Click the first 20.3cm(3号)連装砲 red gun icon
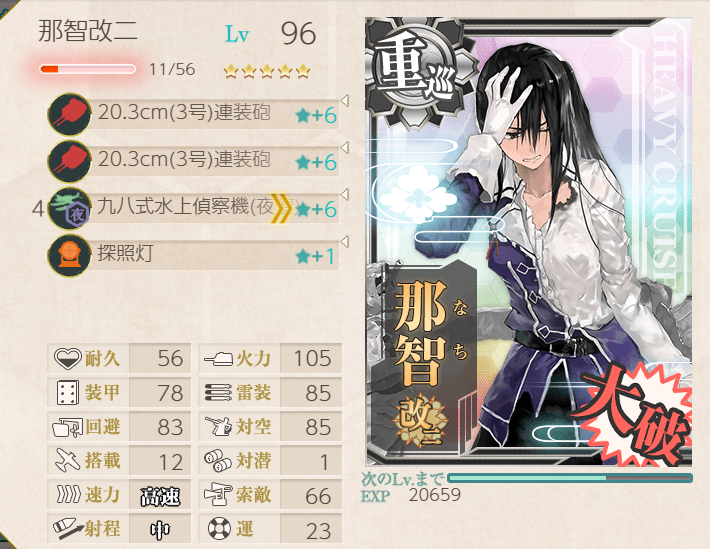Image resolution: width=710 pixels, height=549 pixels. coord(70,114)
